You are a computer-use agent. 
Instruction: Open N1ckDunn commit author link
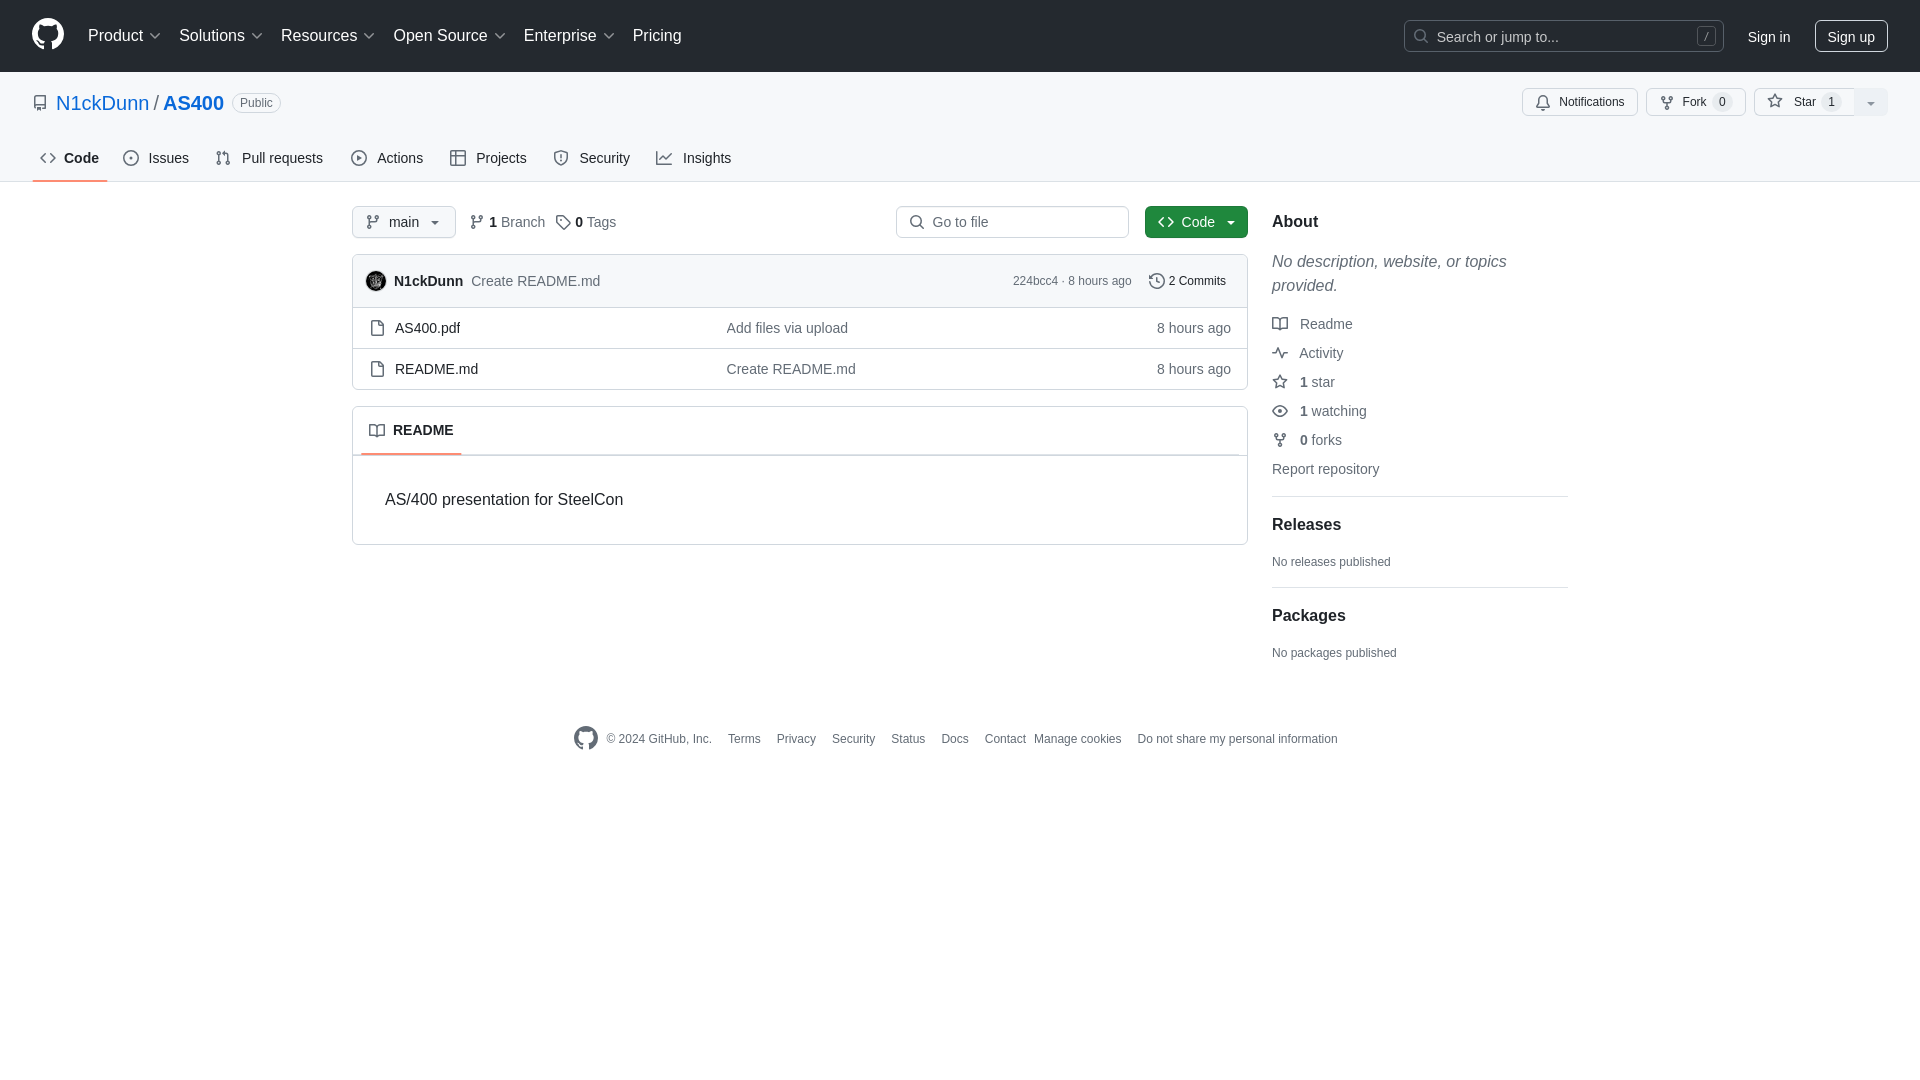[x=428, y=281]
